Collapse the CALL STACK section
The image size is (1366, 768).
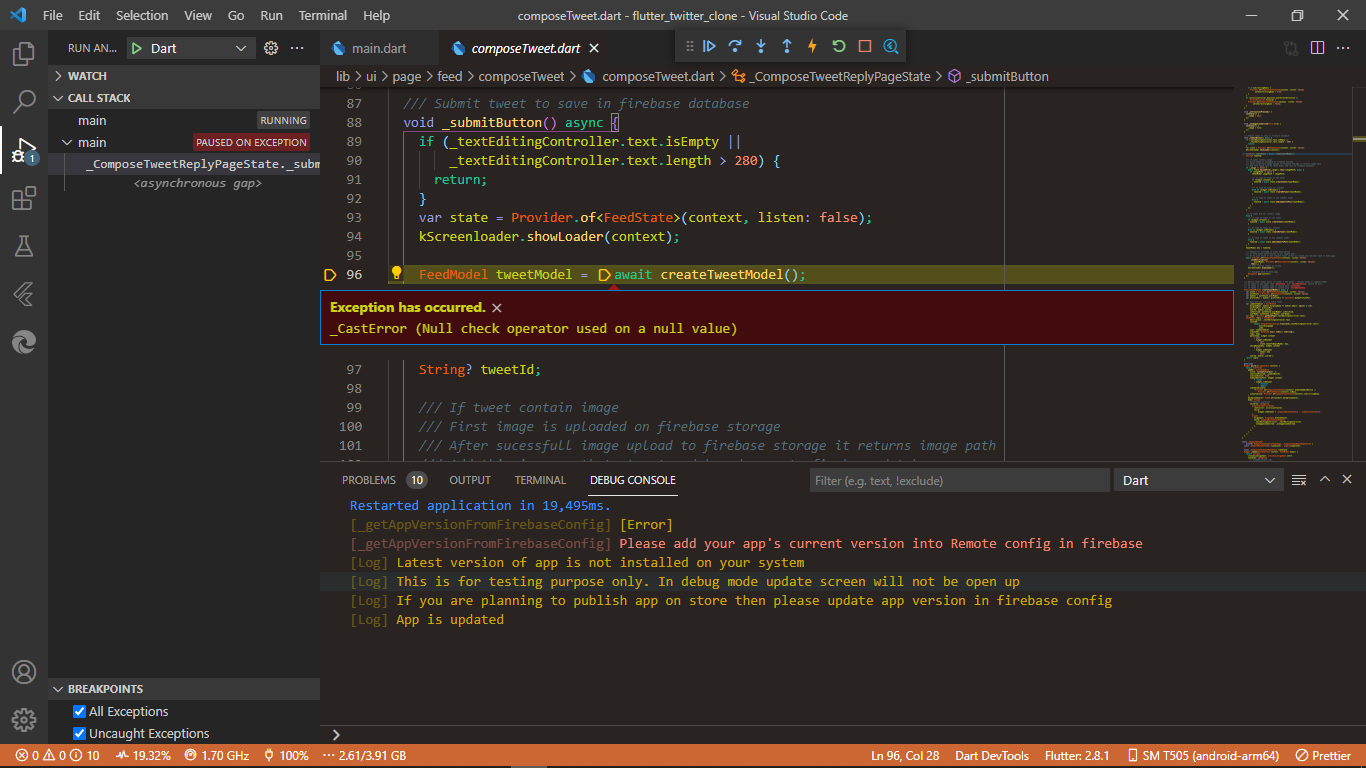click(x=58, y=97)
